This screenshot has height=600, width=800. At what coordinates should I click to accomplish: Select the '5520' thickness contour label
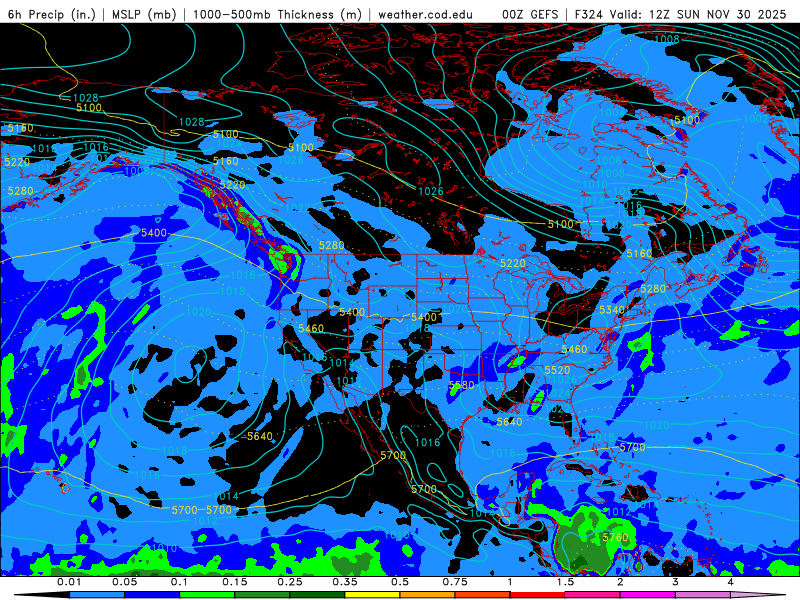point(557,370)
